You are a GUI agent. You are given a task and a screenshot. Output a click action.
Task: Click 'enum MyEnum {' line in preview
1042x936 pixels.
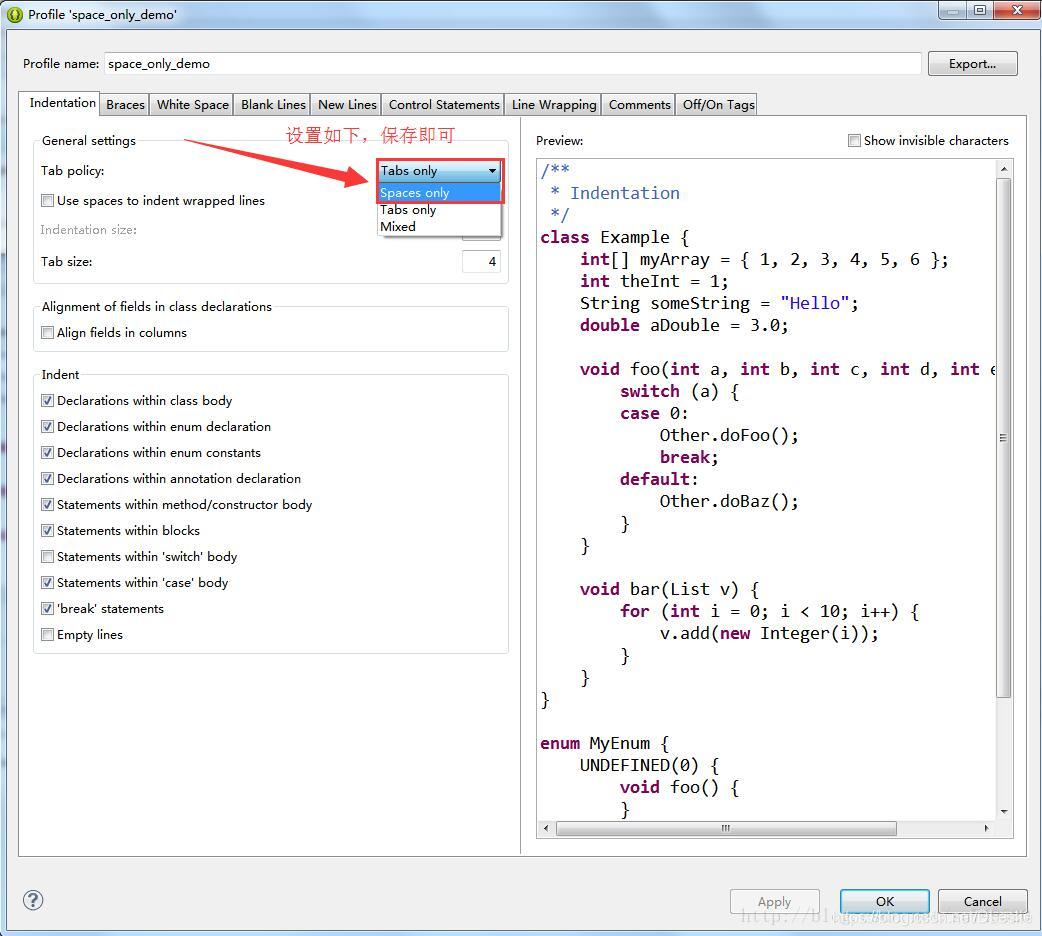click(x=605, y=743)
